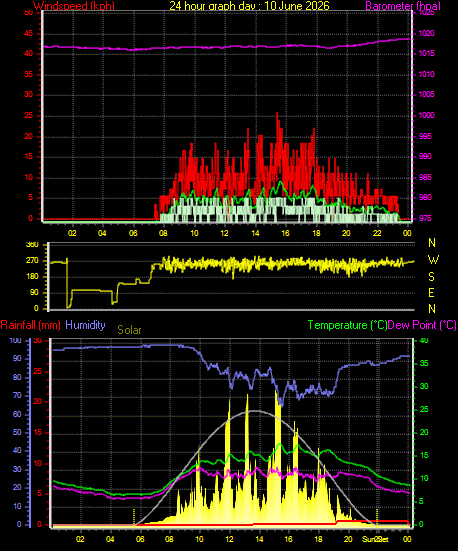Click the "S" compass label

point(432,277)
